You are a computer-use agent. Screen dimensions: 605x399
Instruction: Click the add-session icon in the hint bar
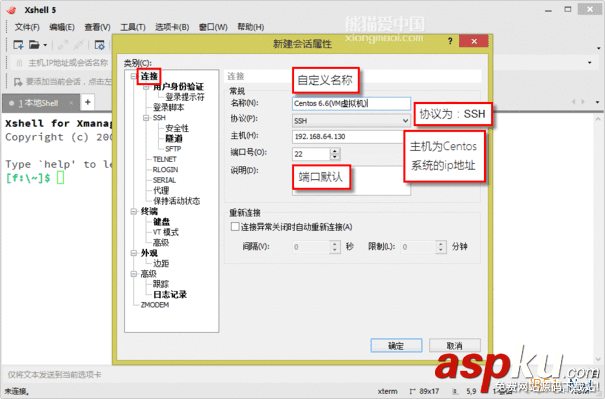(18, 82)
